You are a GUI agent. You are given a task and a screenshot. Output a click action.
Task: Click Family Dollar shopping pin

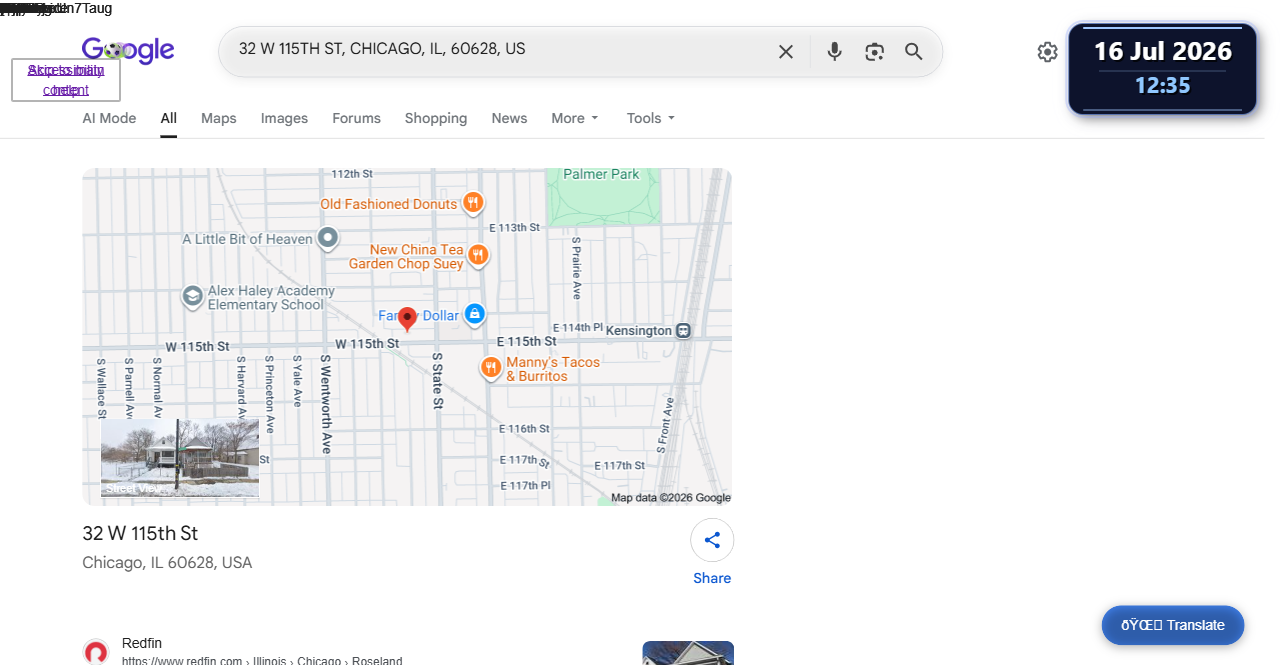point(474,314)
